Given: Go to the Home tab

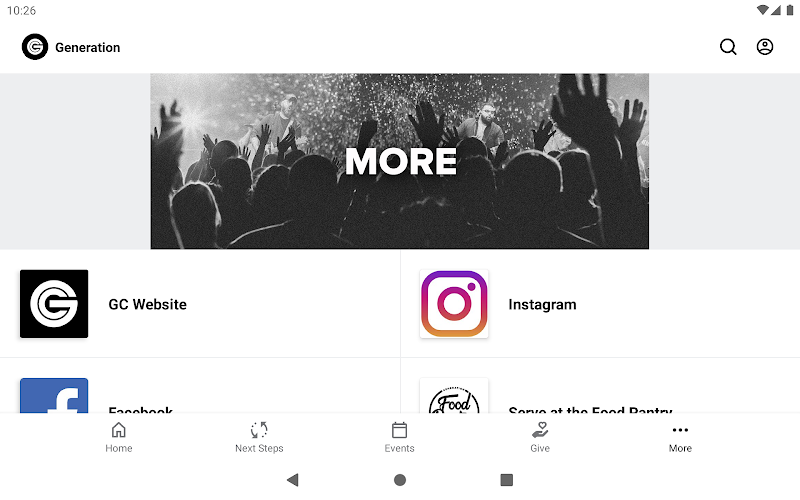Looking at the screenshot, I should (x=119, y=437).
